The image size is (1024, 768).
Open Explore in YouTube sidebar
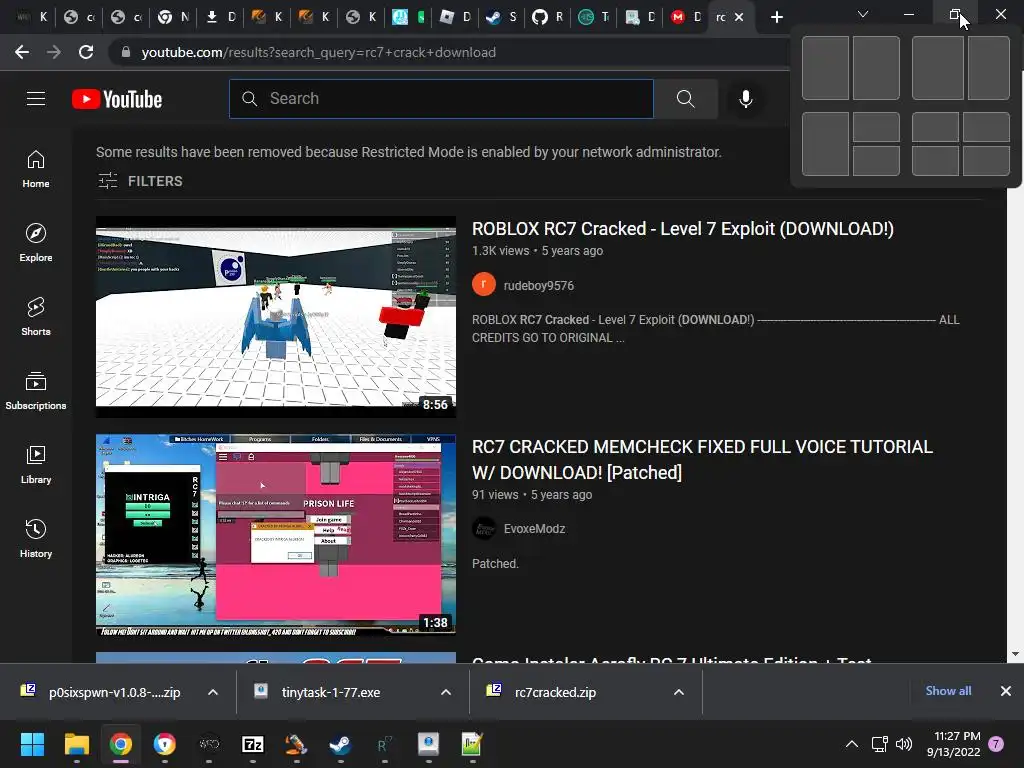coord(36,243)
